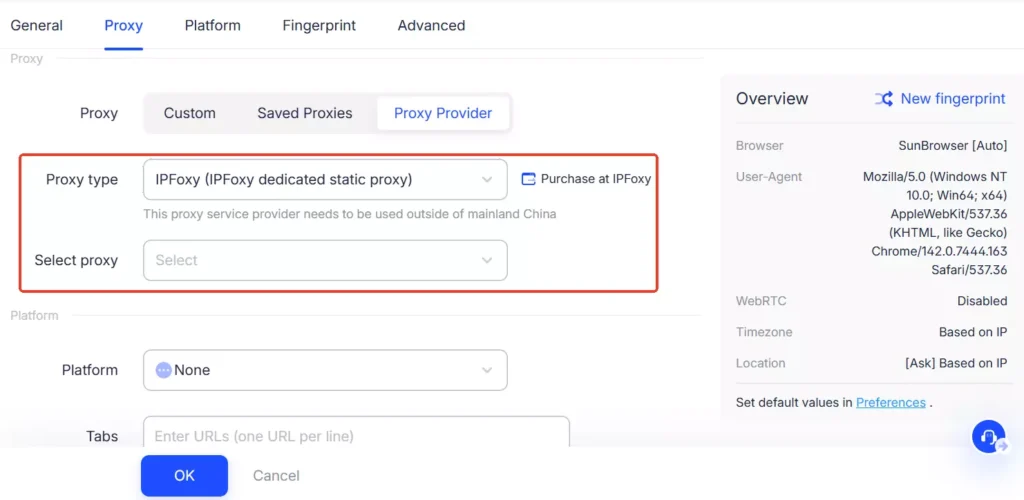Click the Purchase at IPFoxy link
The width and height of the screenshot is (1024, 500).
click(595, 180)
